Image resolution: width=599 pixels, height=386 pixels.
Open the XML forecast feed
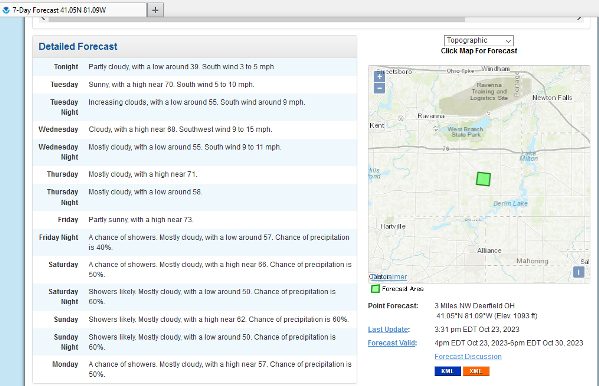[476, 371]
